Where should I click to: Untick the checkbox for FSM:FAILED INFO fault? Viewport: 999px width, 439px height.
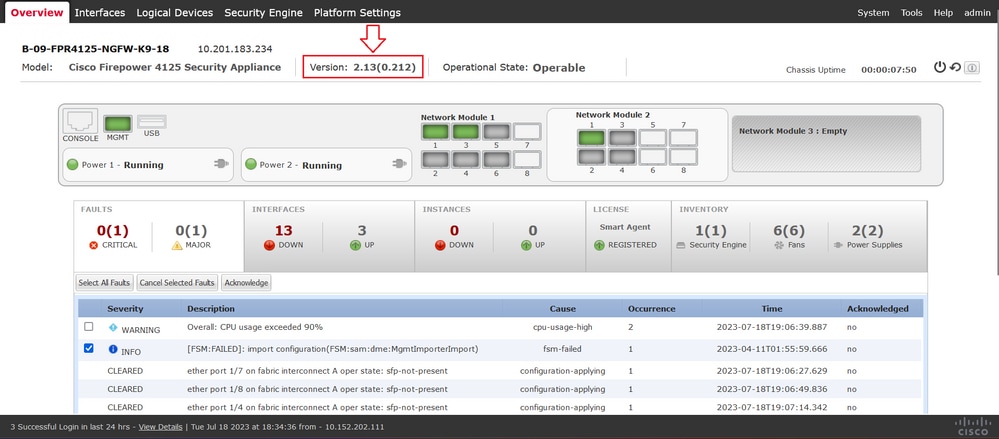click(x=89, y=348)
